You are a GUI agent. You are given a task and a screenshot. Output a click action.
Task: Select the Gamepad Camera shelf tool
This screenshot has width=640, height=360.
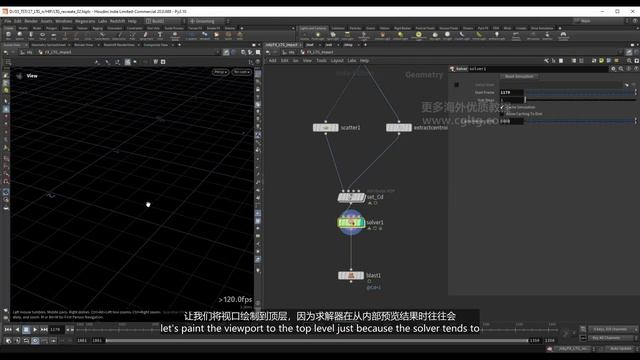[x=563, y=36]
